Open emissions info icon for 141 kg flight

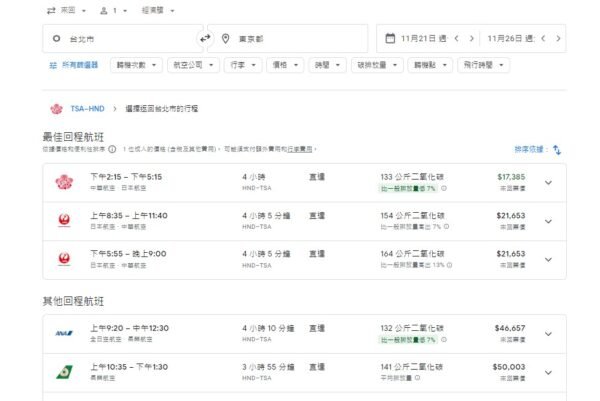417,378
